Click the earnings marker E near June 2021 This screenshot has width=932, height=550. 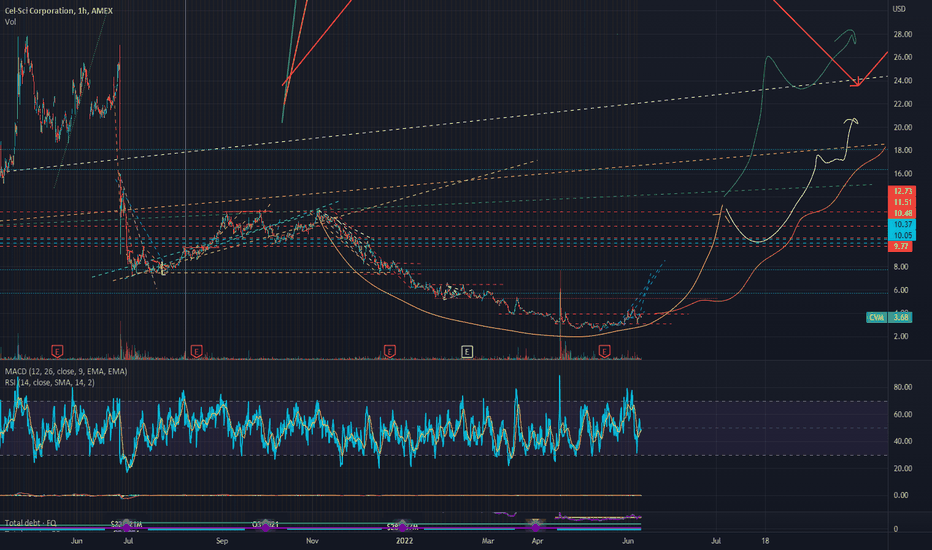[57, 351]
